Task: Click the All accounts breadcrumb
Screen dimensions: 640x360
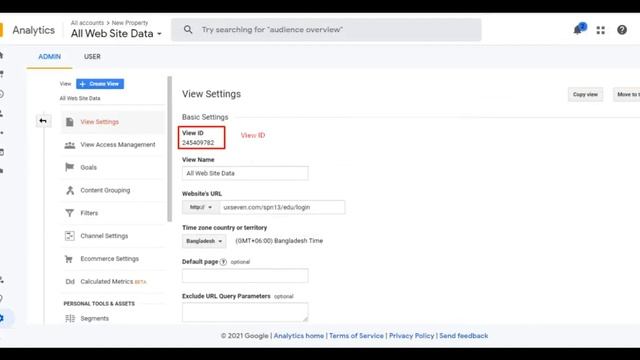Action: tap(87, 23)
